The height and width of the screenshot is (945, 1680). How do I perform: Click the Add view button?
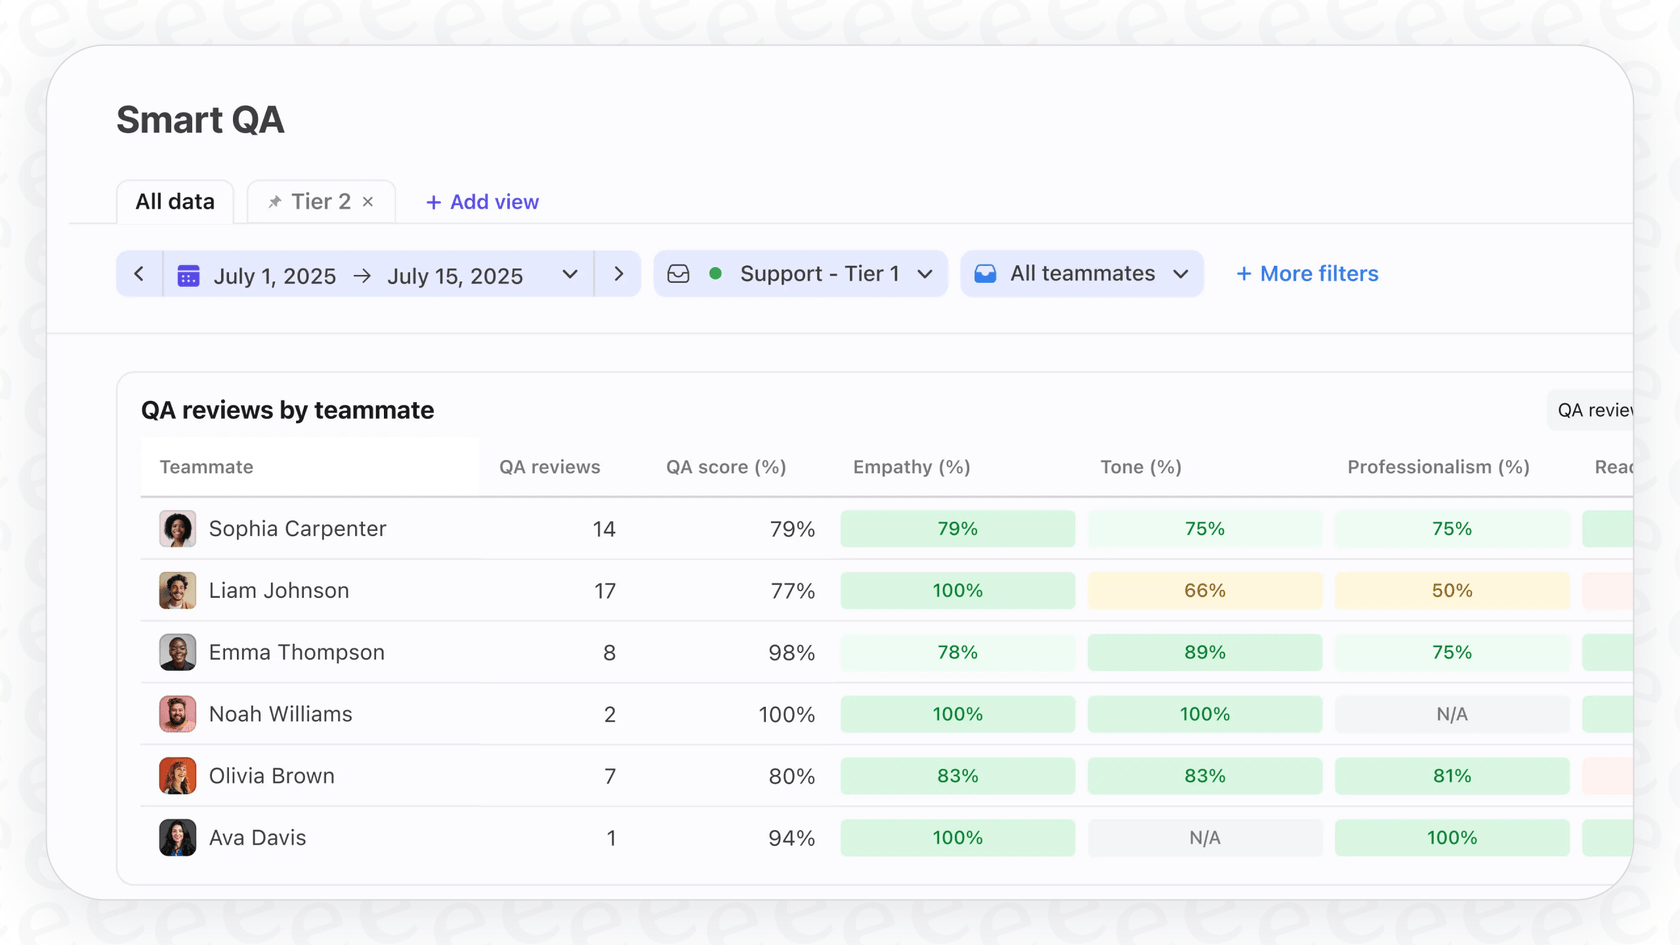tap(482, 202)
